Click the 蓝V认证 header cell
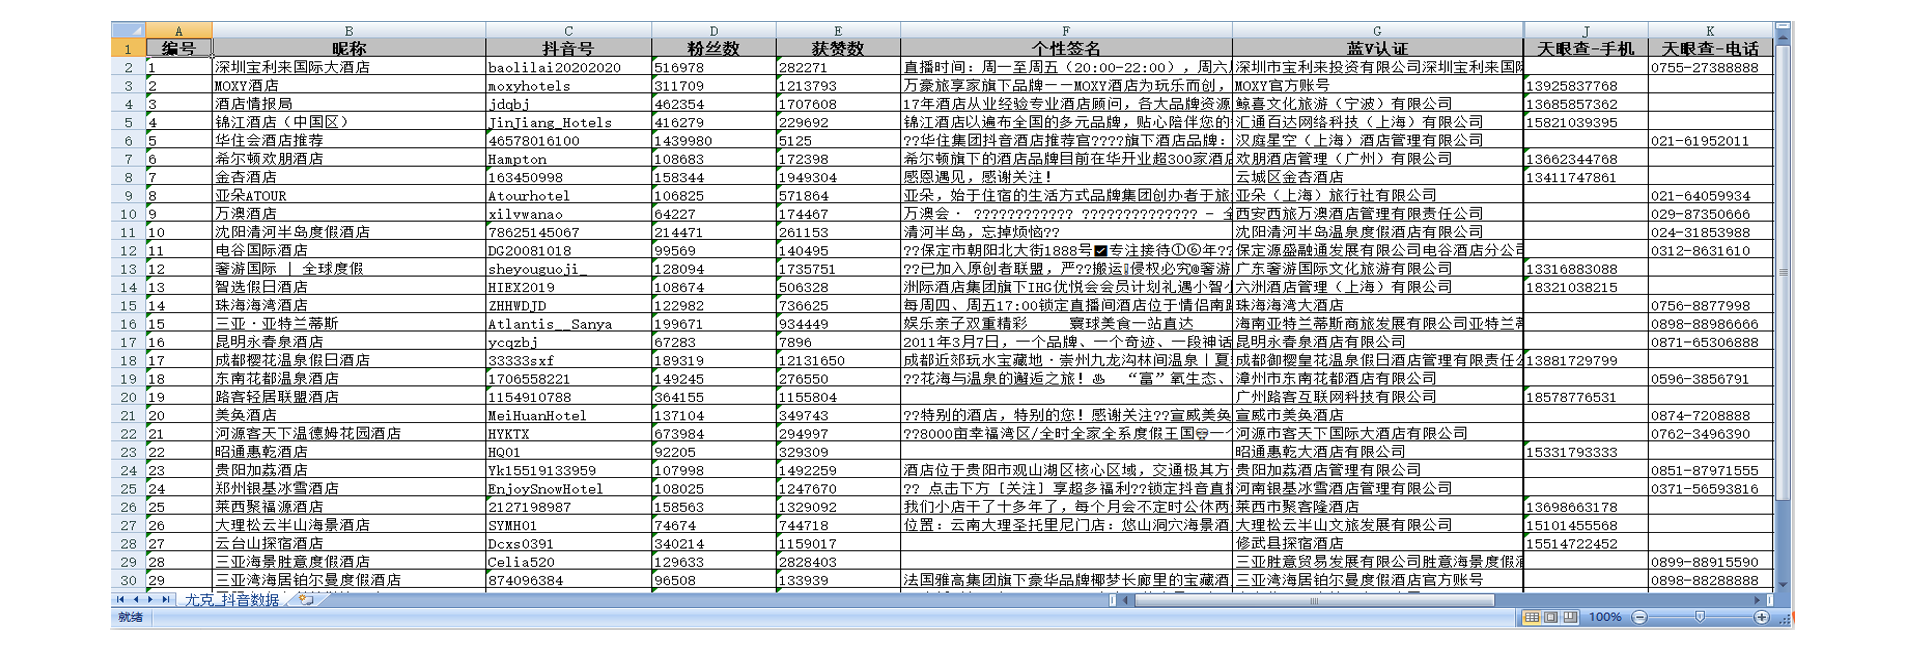This screenshot has width=1920, height=650. [1378, 48]
